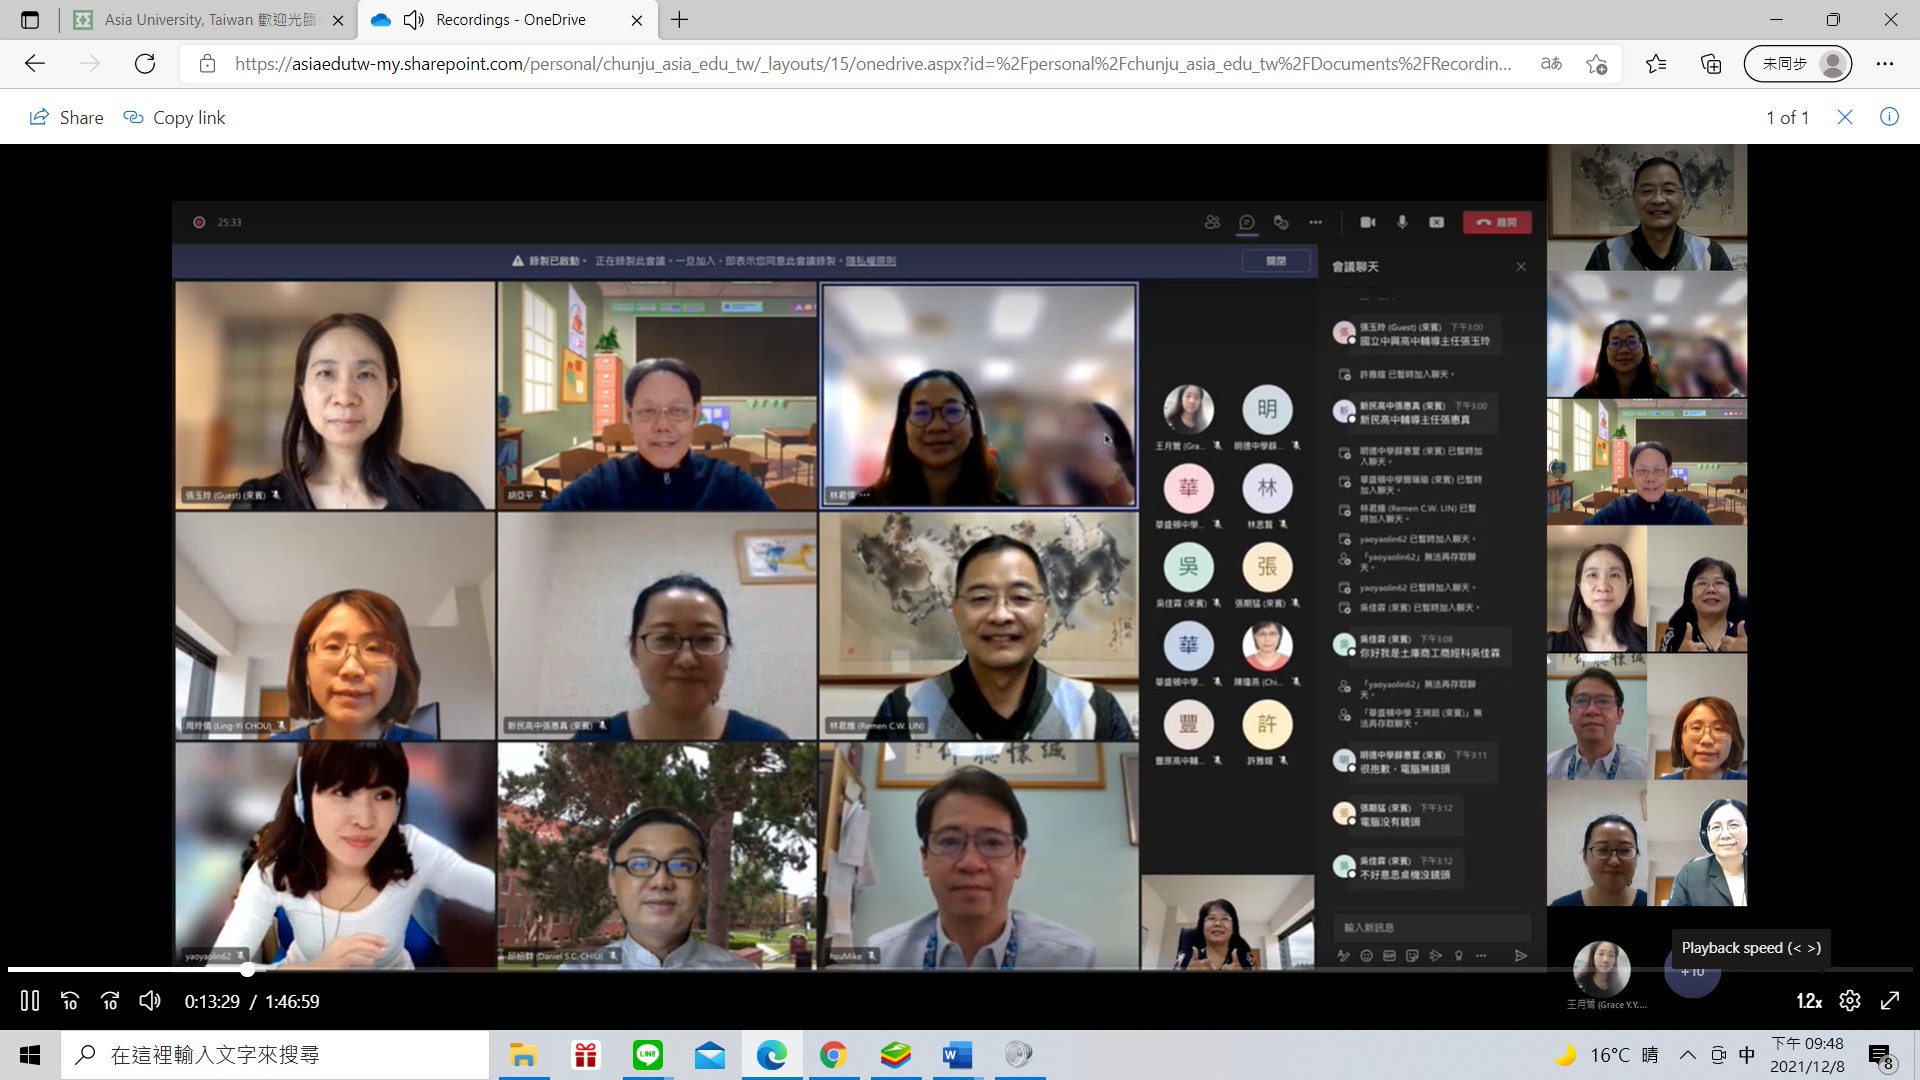The image size is (1920, 1080).
Task: Jump ahead on the video progress bar
Action: [x=1080, y=969]
